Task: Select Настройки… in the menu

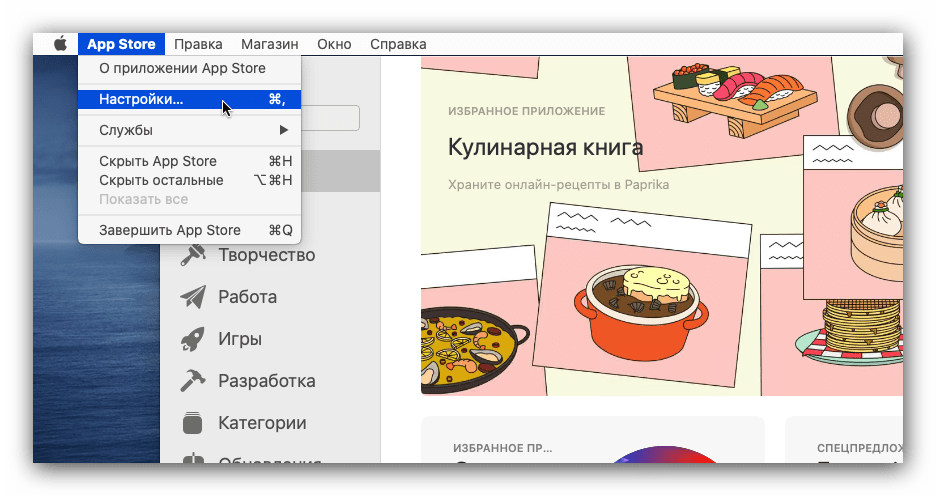Action: coord(141,99)
